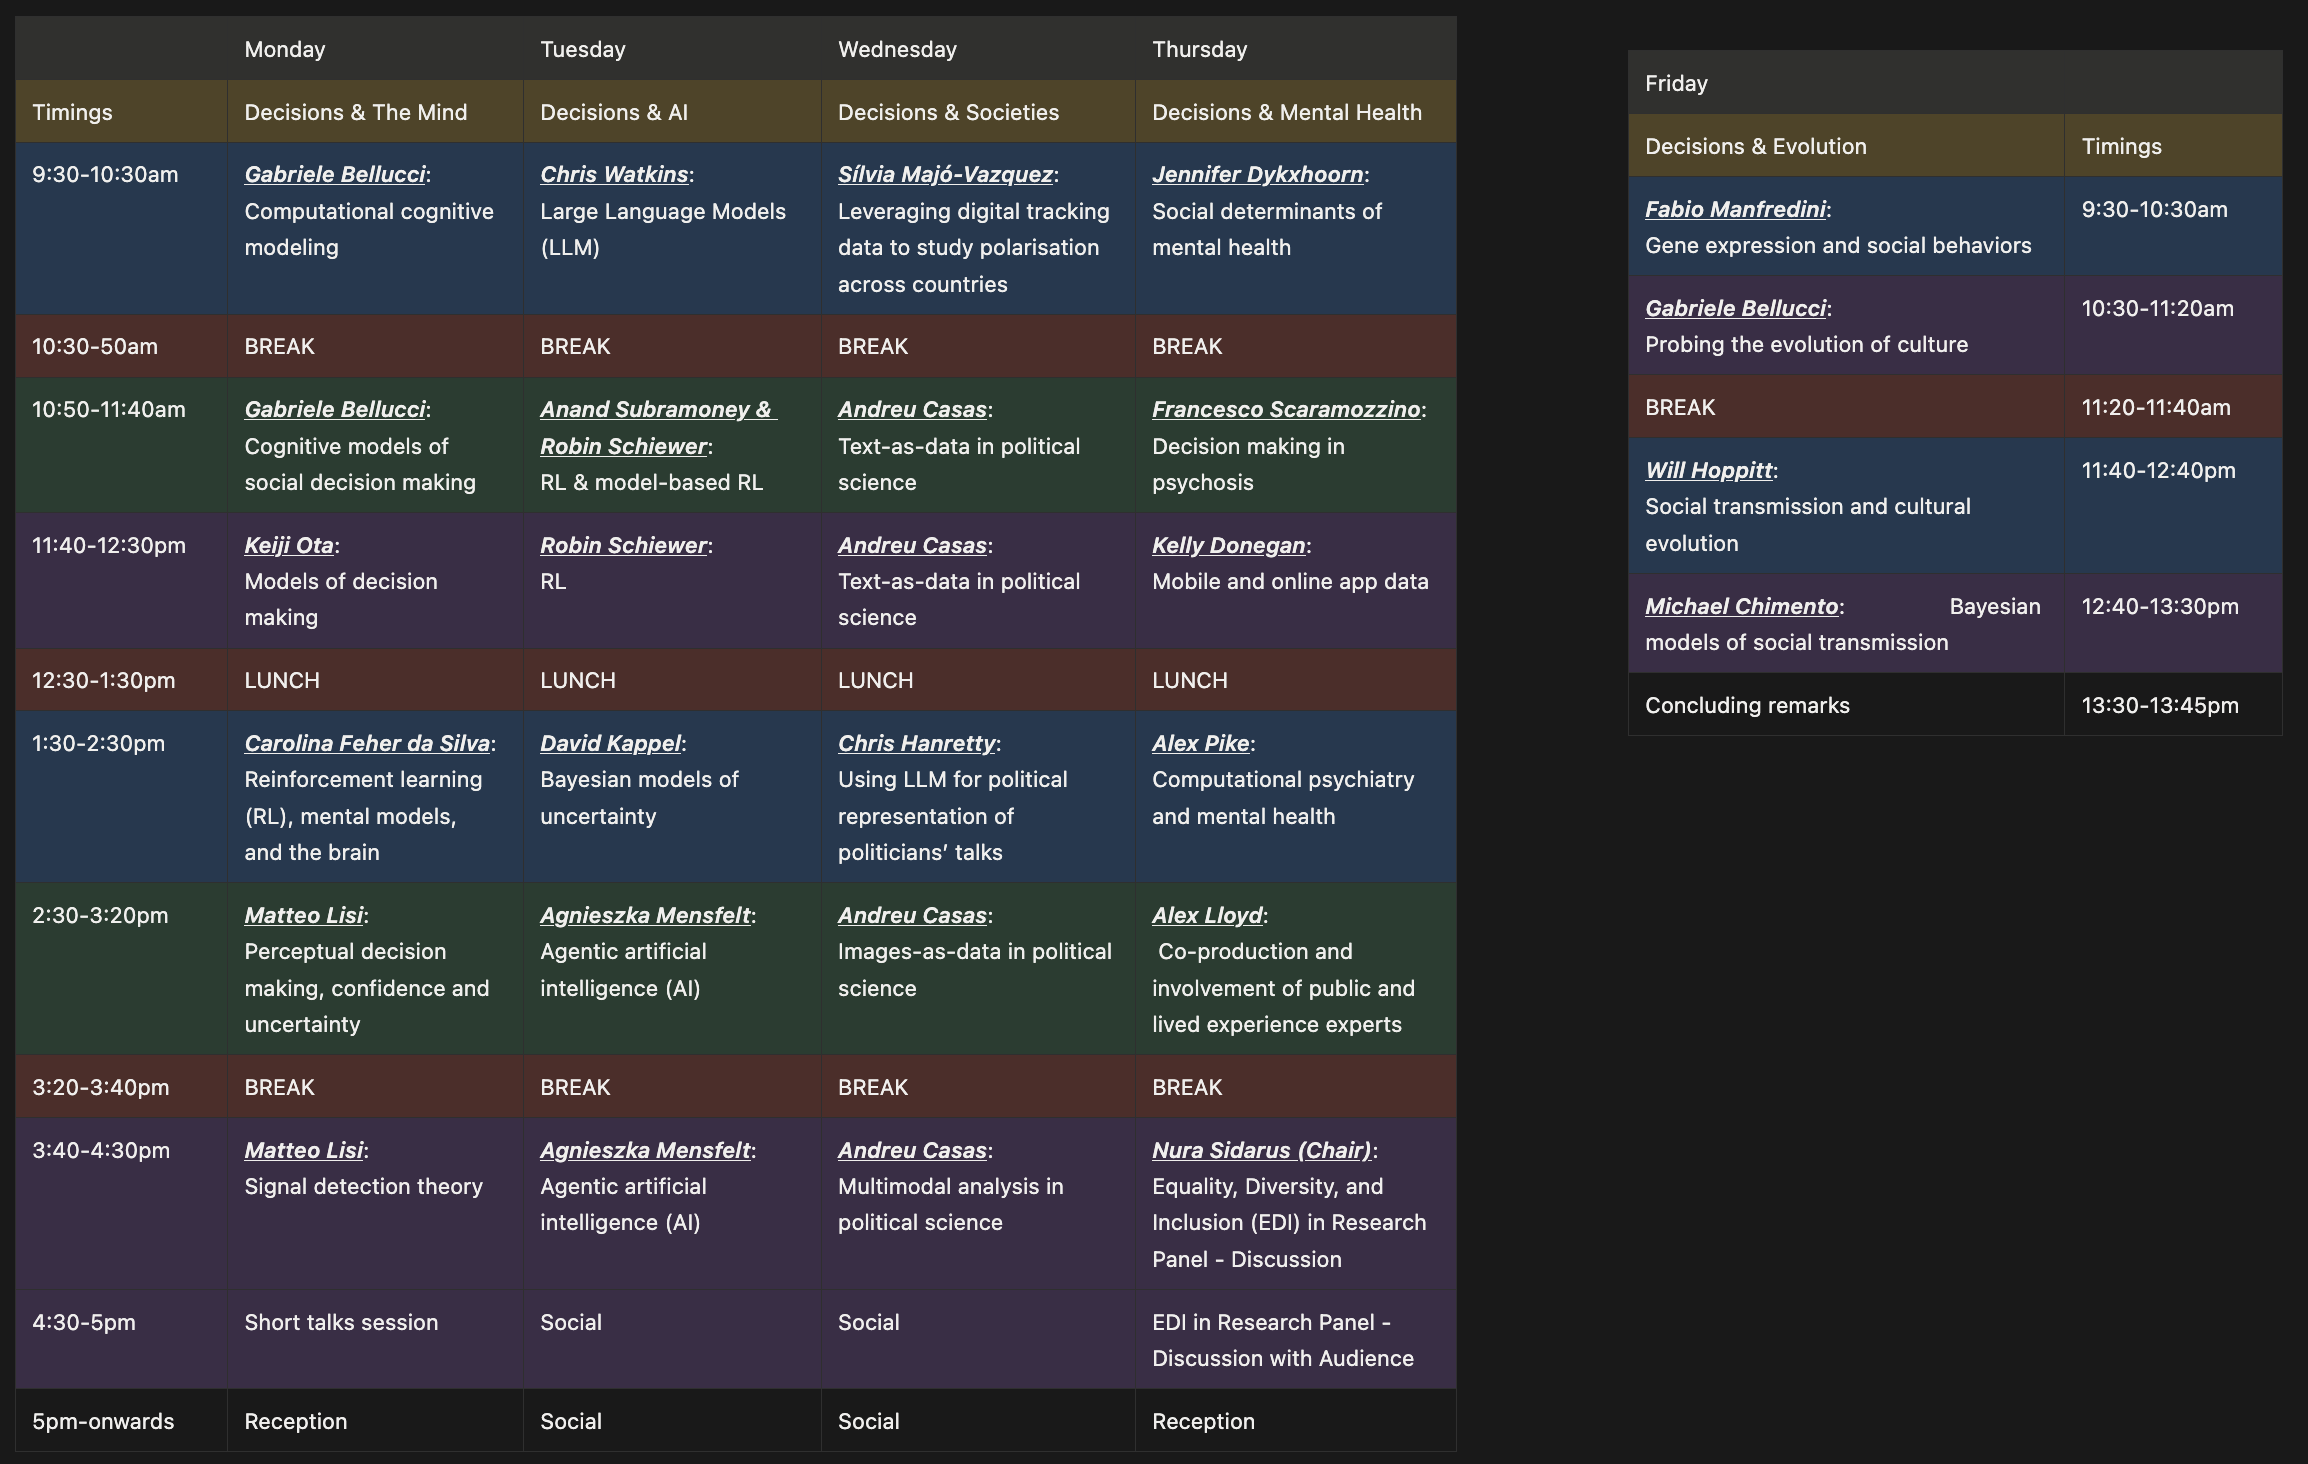2308x1464 pixels.
Task: Click Will Hoppitt speaker link
Action: click(x=1708, y=470)
